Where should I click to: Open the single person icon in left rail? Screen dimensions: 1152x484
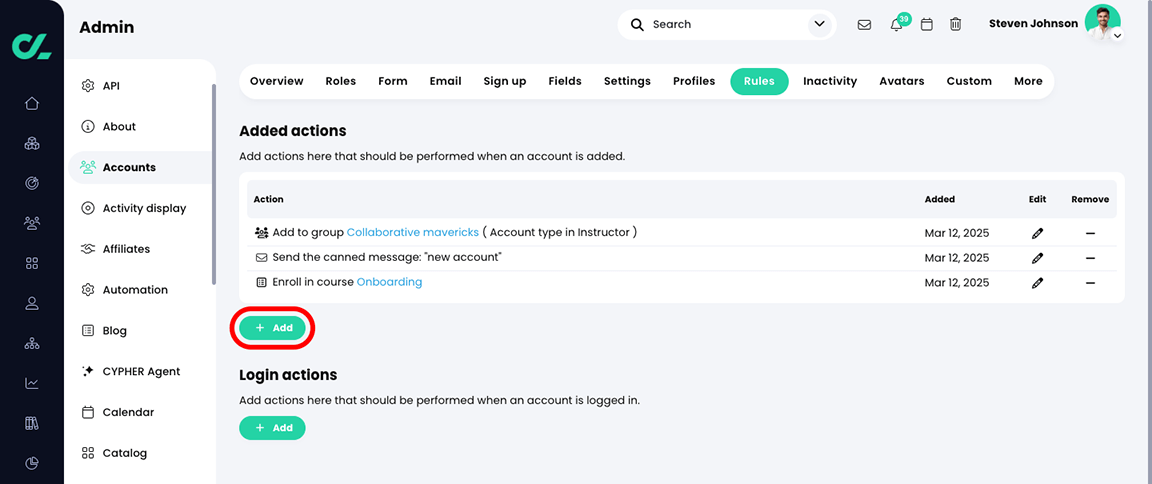[x=32, y=303]
